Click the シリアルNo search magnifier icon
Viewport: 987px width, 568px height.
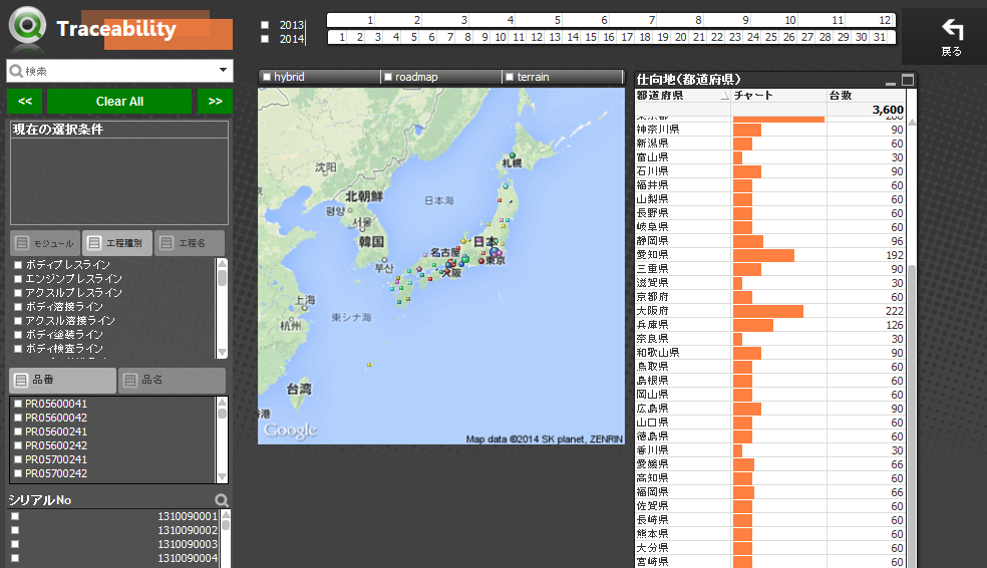(x=221, y=500)
